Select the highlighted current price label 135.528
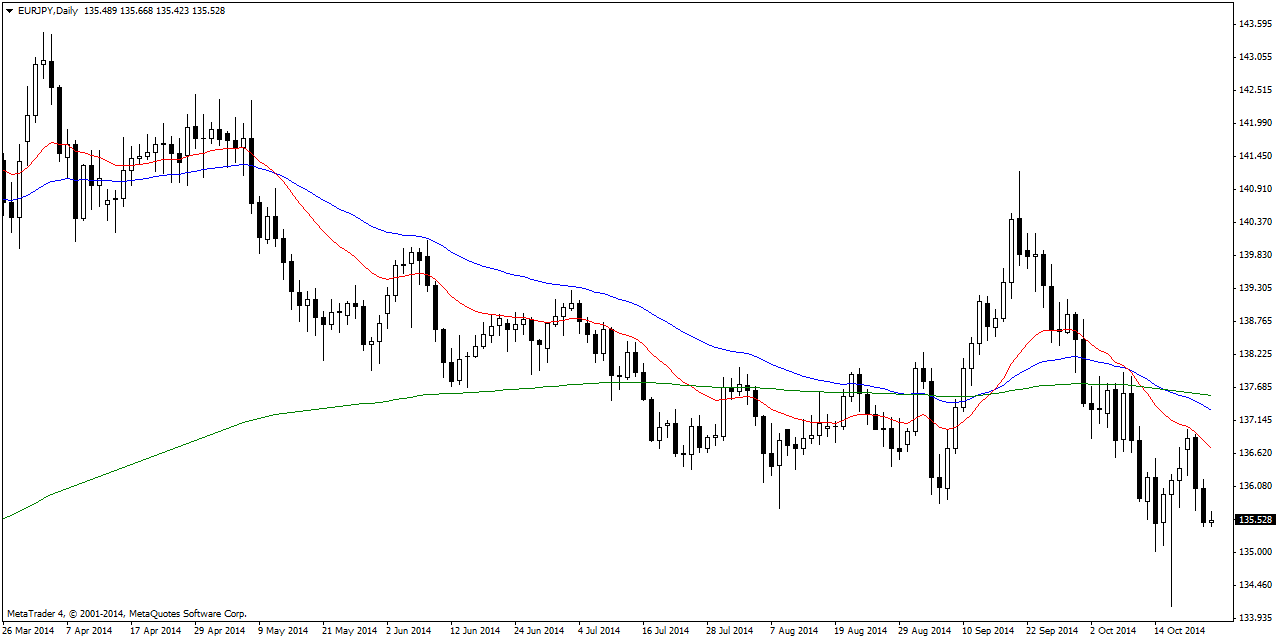This screenshot has width=1276, height=639. [x=1254, y=520]
